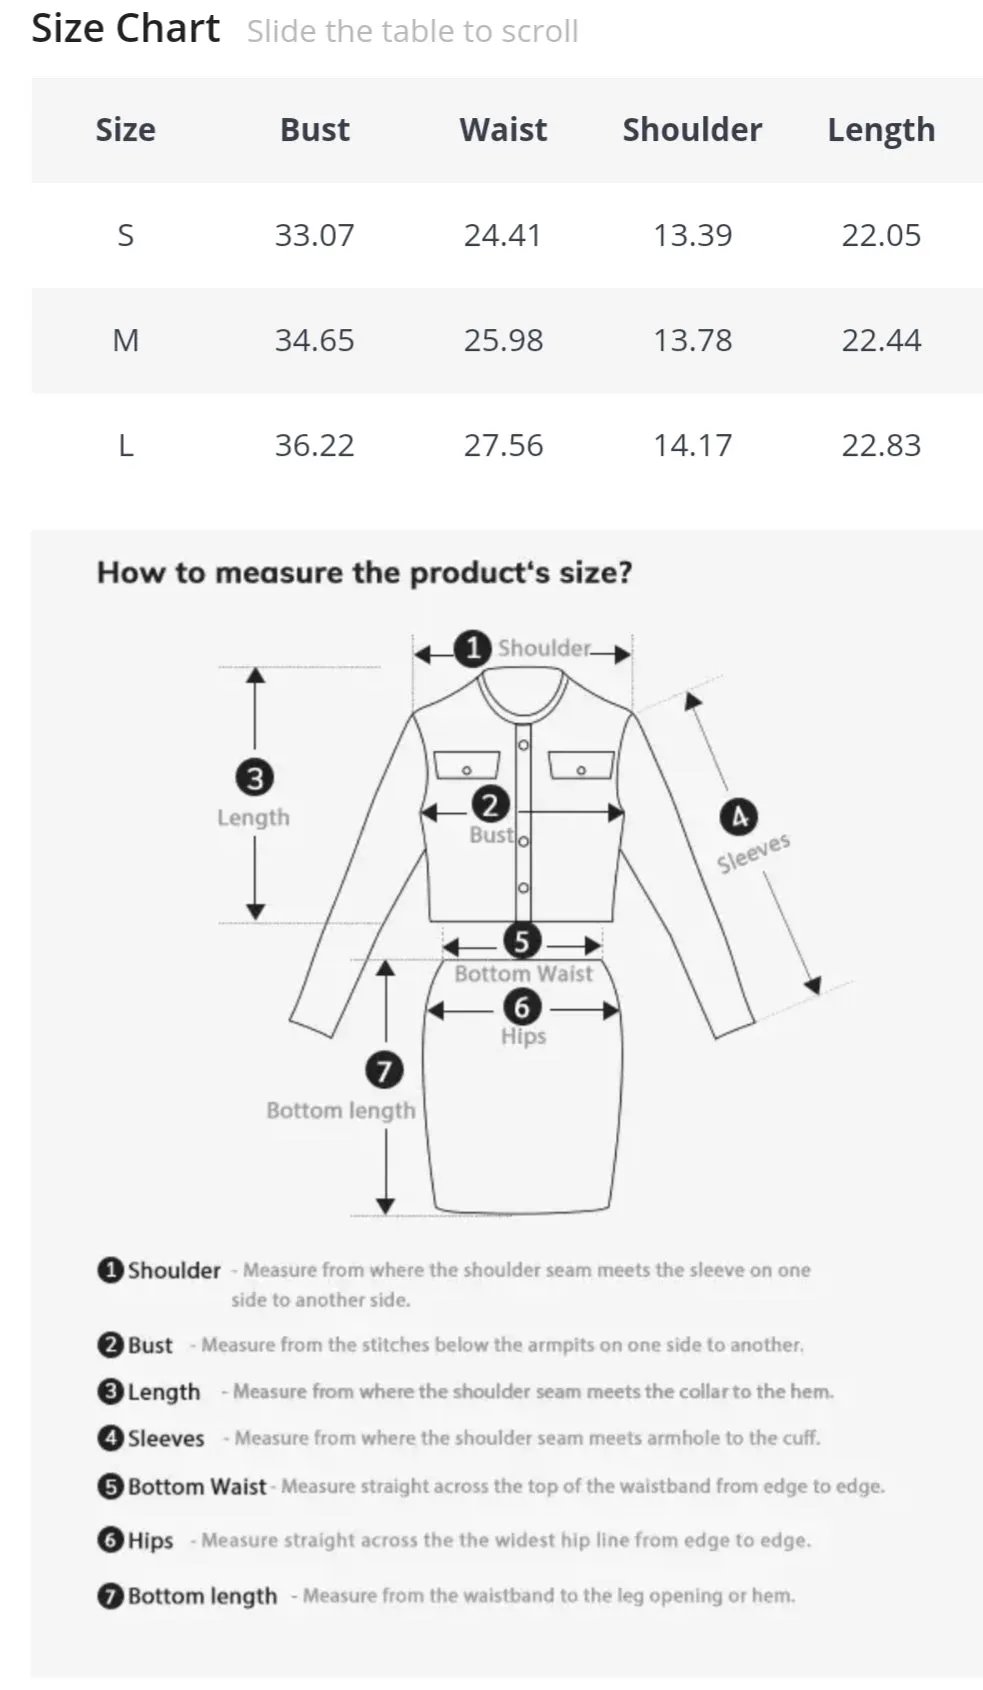Click the number 5 Bottom Waist marker
The image size is (983, 1690).
[521, 941]
